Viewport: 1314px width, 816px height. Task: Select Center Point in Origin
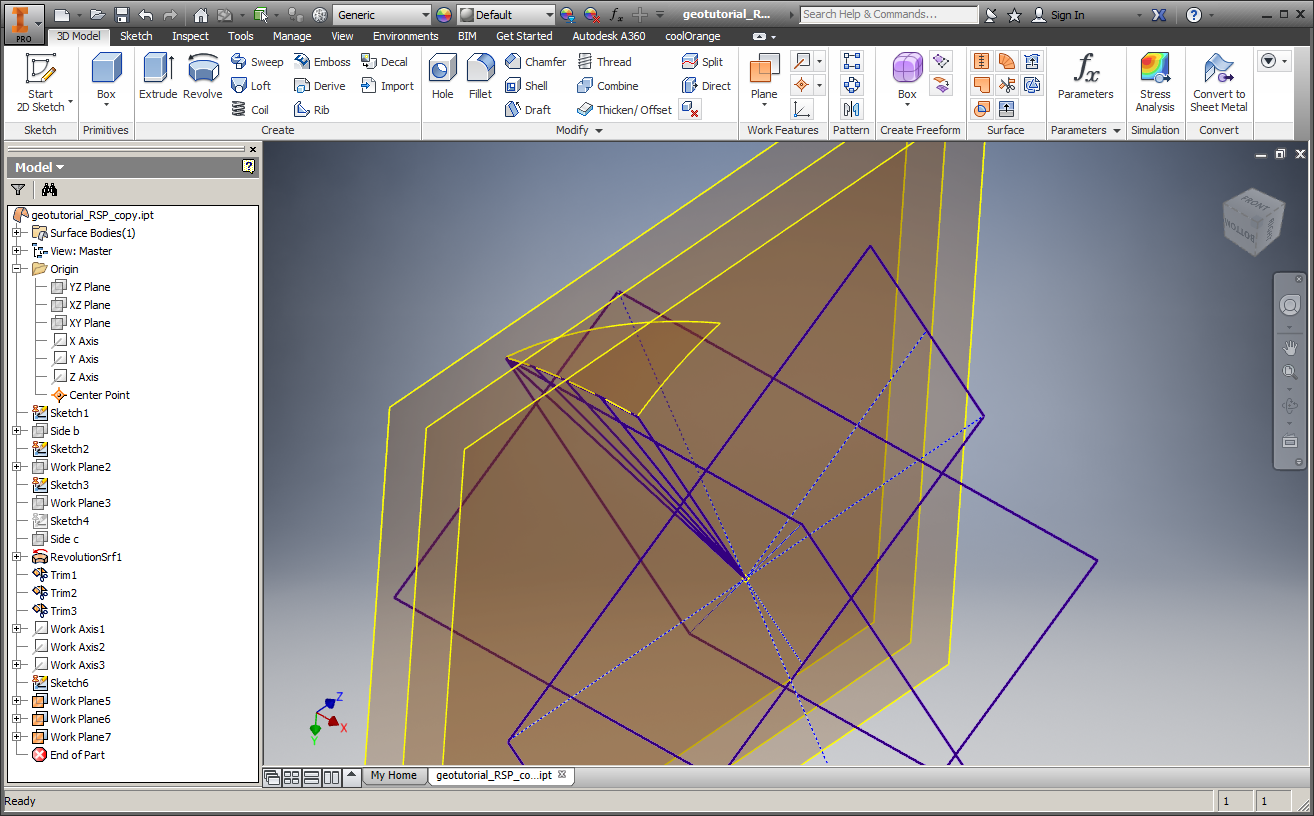(90, 395)
